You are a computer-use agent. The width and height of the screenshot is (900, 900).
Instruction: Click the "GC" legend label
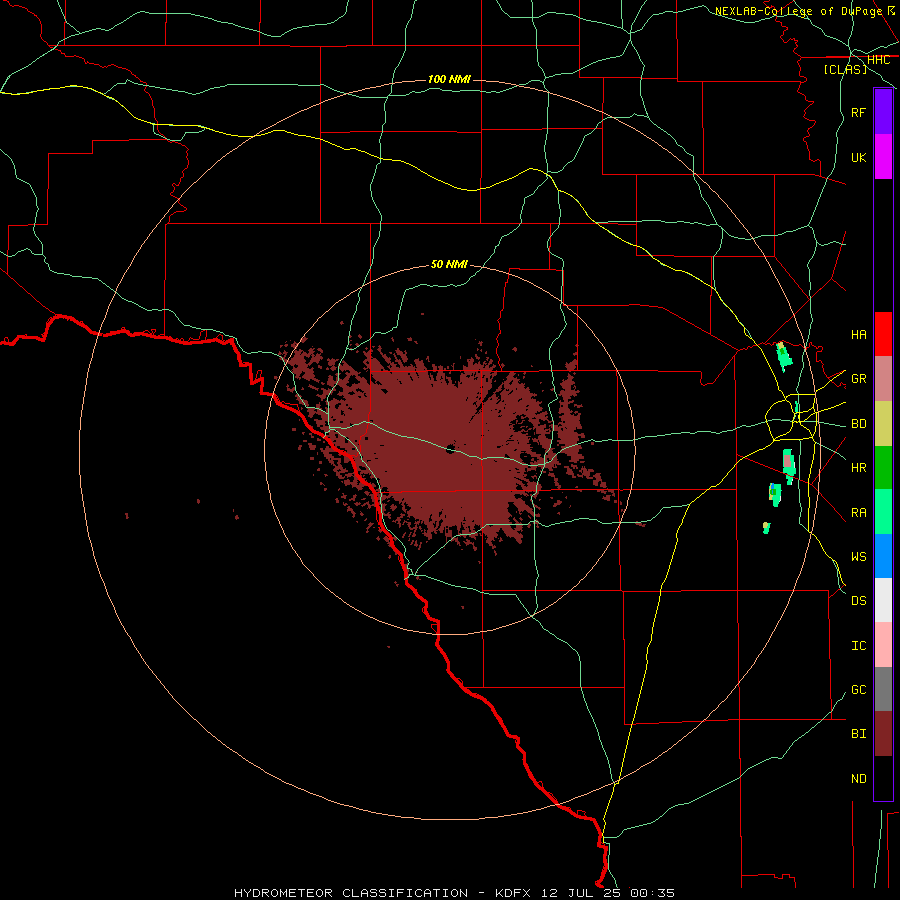click(x=858, y=690)
